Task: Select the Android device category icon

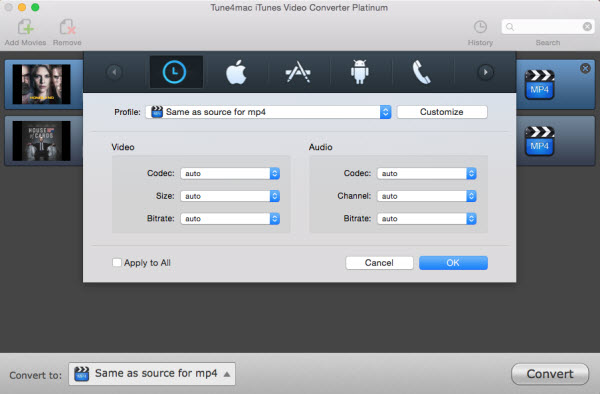Action: tap(360, 72)
